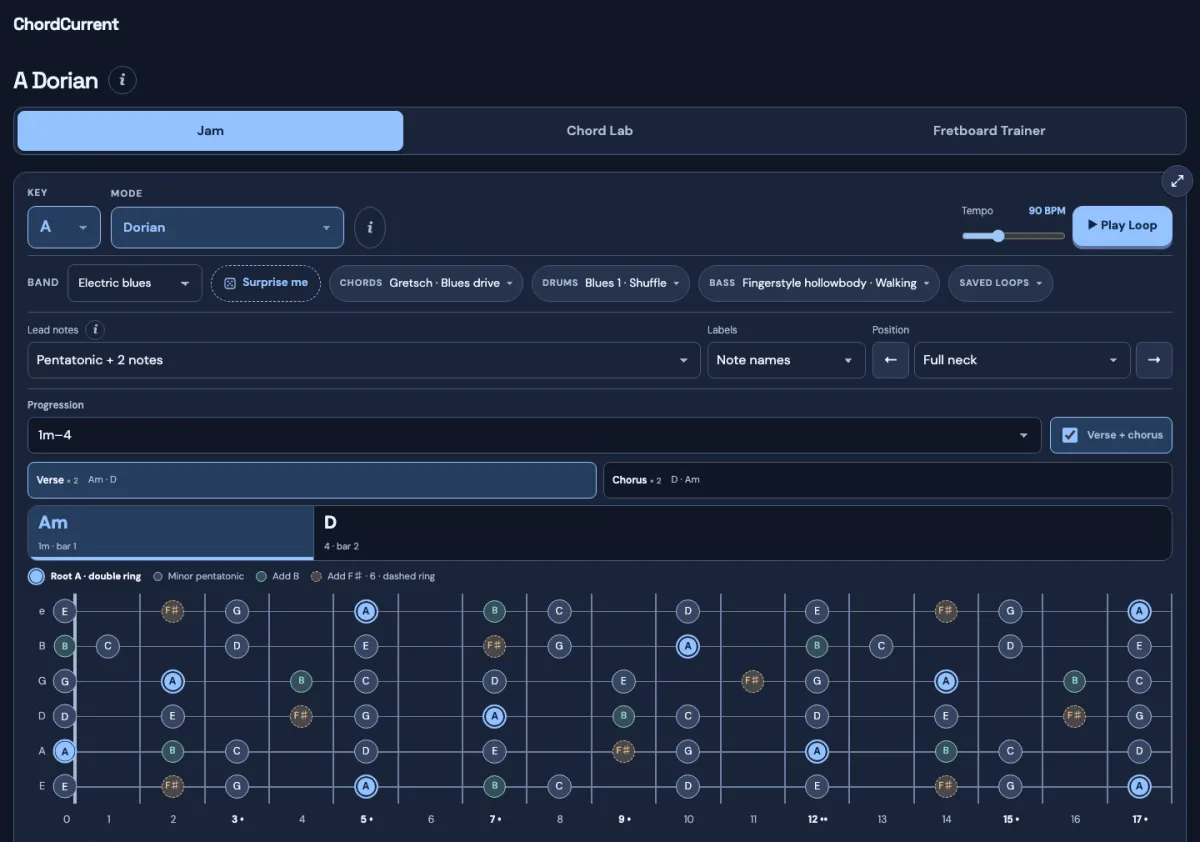1200x842 pixels.
Task: Select the Verse section
Action: pos(312,480)
